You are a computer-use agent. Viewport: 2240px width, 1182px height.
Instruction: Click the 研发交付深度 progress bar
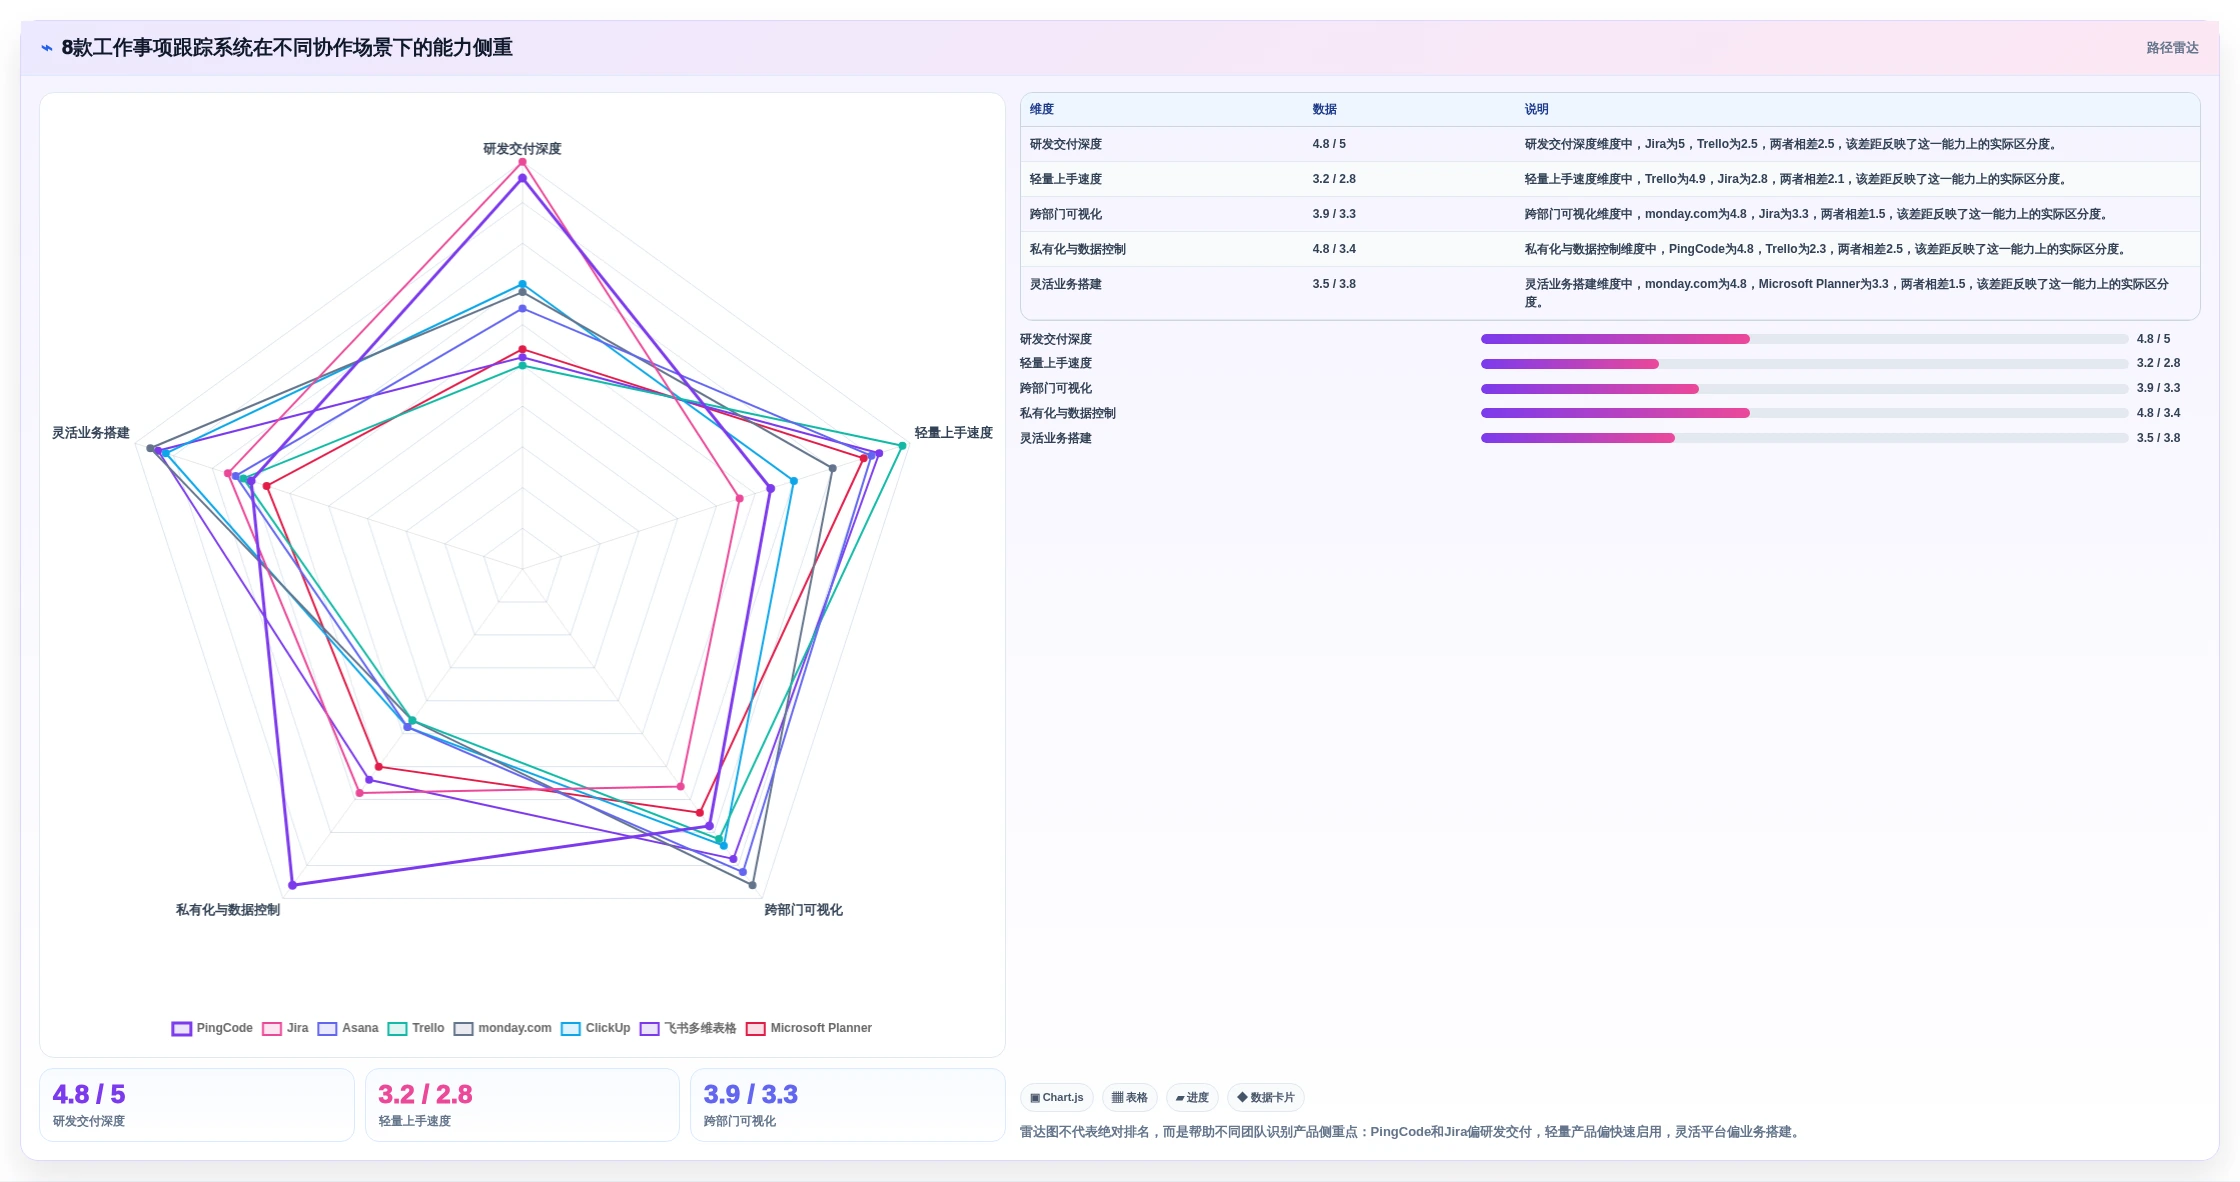tap(1804, 339)
